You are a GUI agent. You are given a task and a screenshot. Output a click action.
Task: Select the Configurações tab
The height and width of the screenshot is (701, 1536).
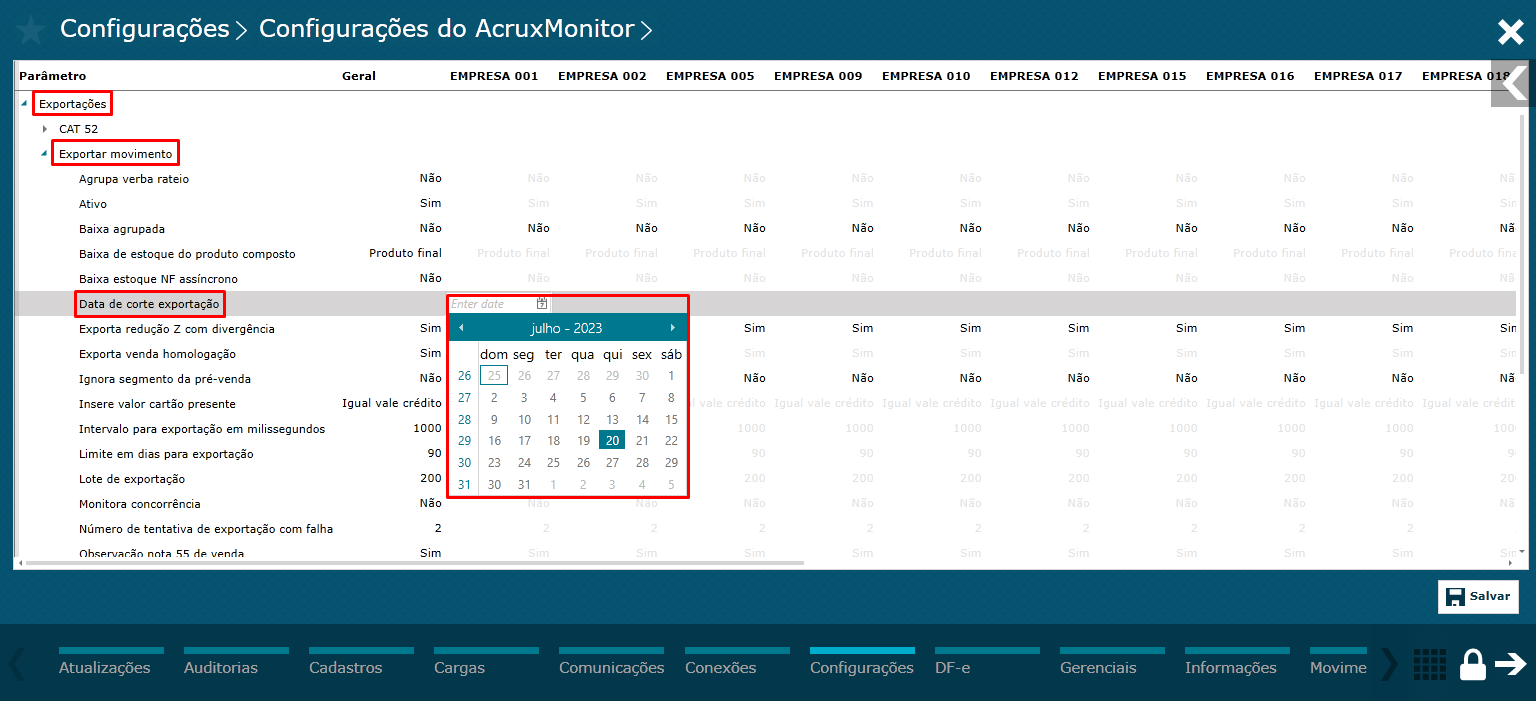tap(862, 664)
